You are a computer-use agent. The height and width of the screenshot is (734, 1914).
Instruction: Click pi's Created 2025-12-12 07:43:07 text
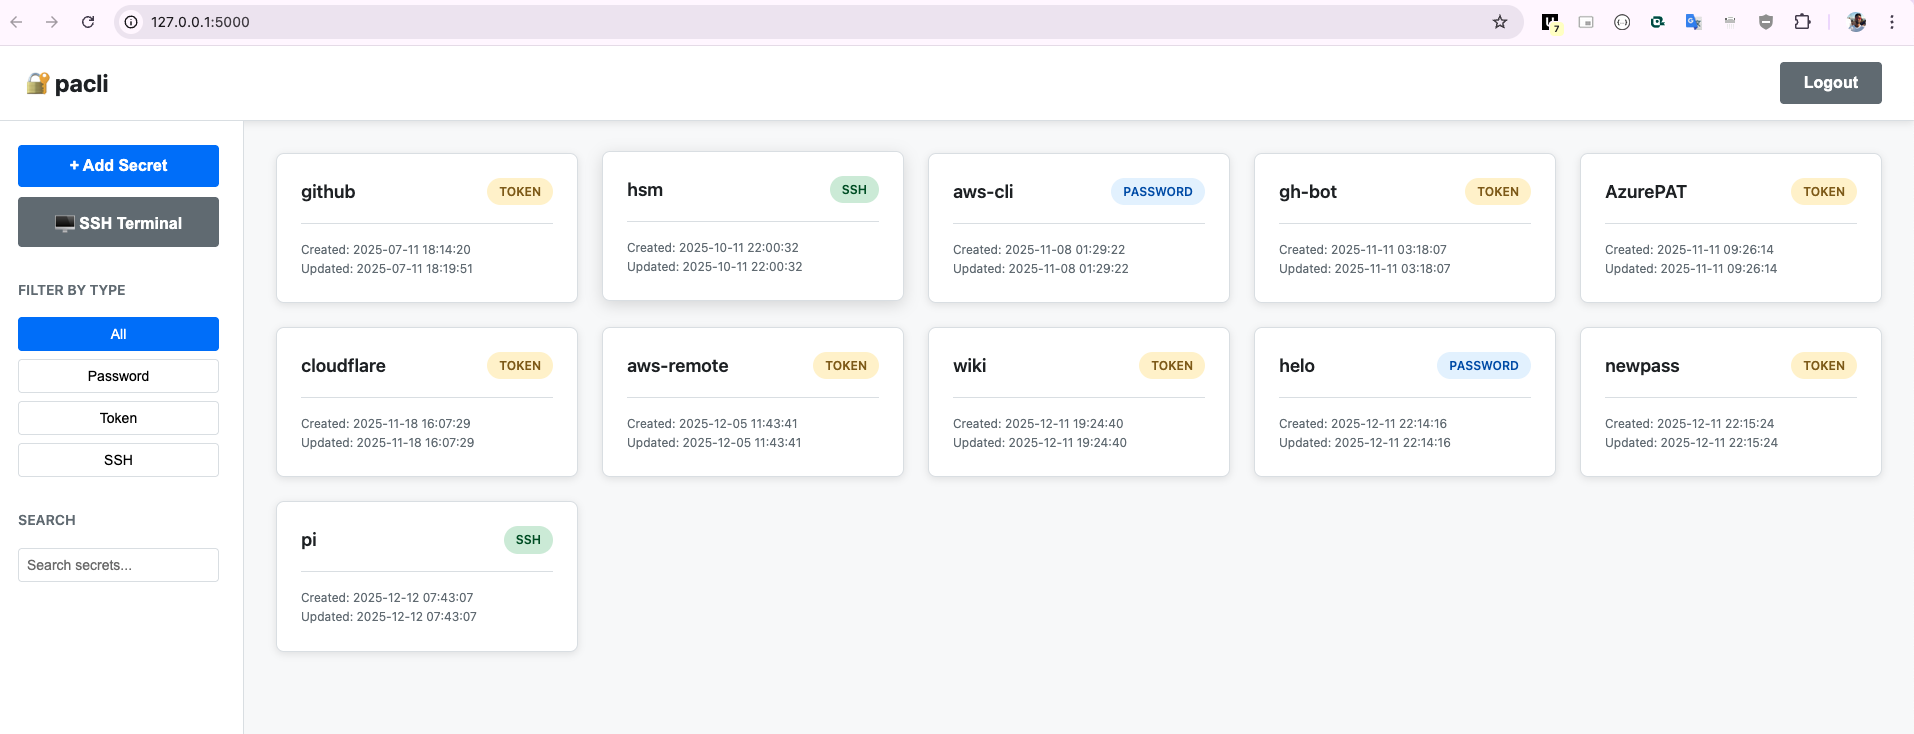[x=387, y=598]
